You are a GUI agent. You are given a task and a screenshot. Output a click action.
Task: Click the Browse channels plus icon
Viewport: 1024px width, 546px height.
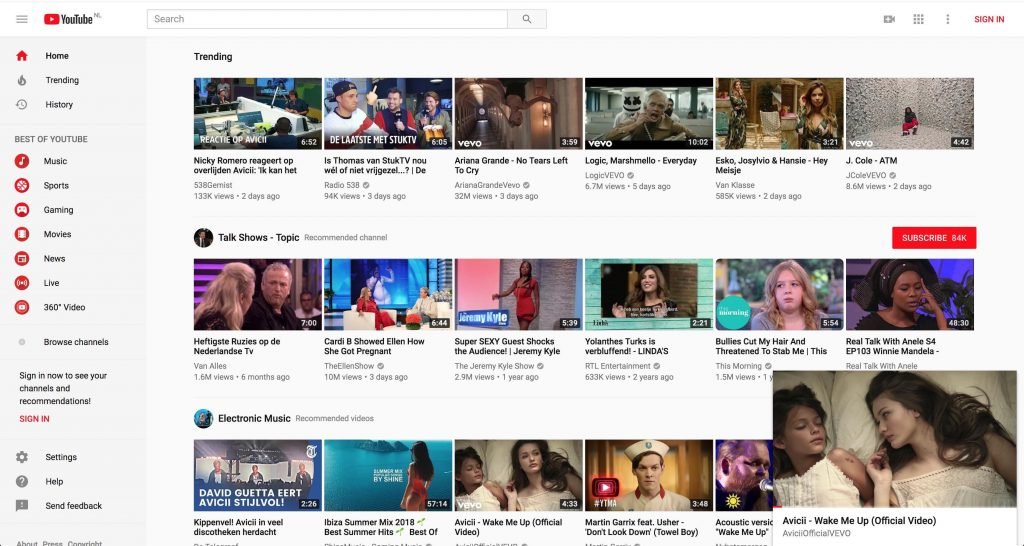pyautogui.click(x=22, y=342)
